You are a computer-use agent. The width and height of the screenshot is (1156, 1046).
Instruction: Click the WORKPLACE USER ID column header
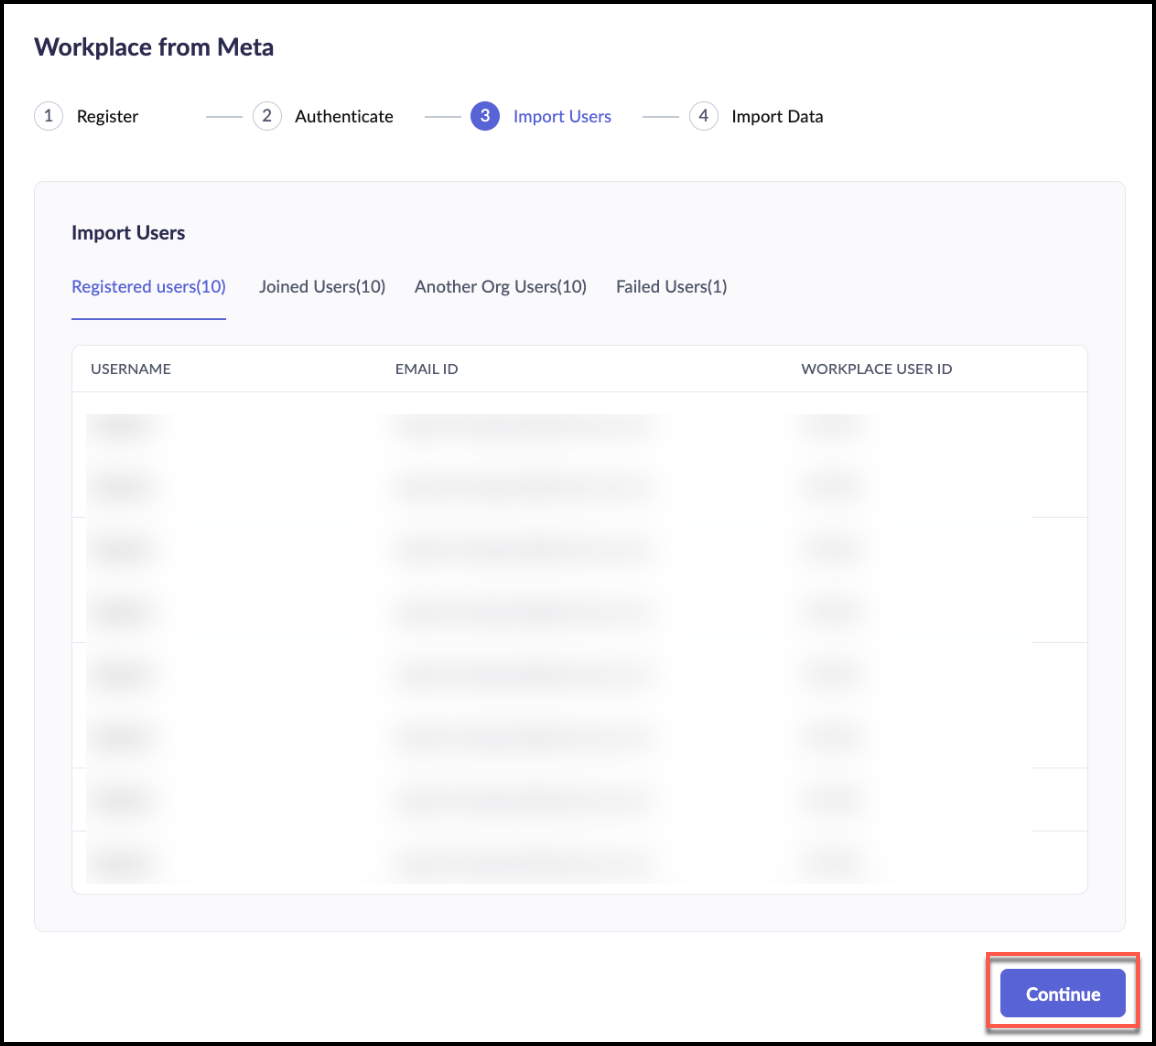(877, 369)
